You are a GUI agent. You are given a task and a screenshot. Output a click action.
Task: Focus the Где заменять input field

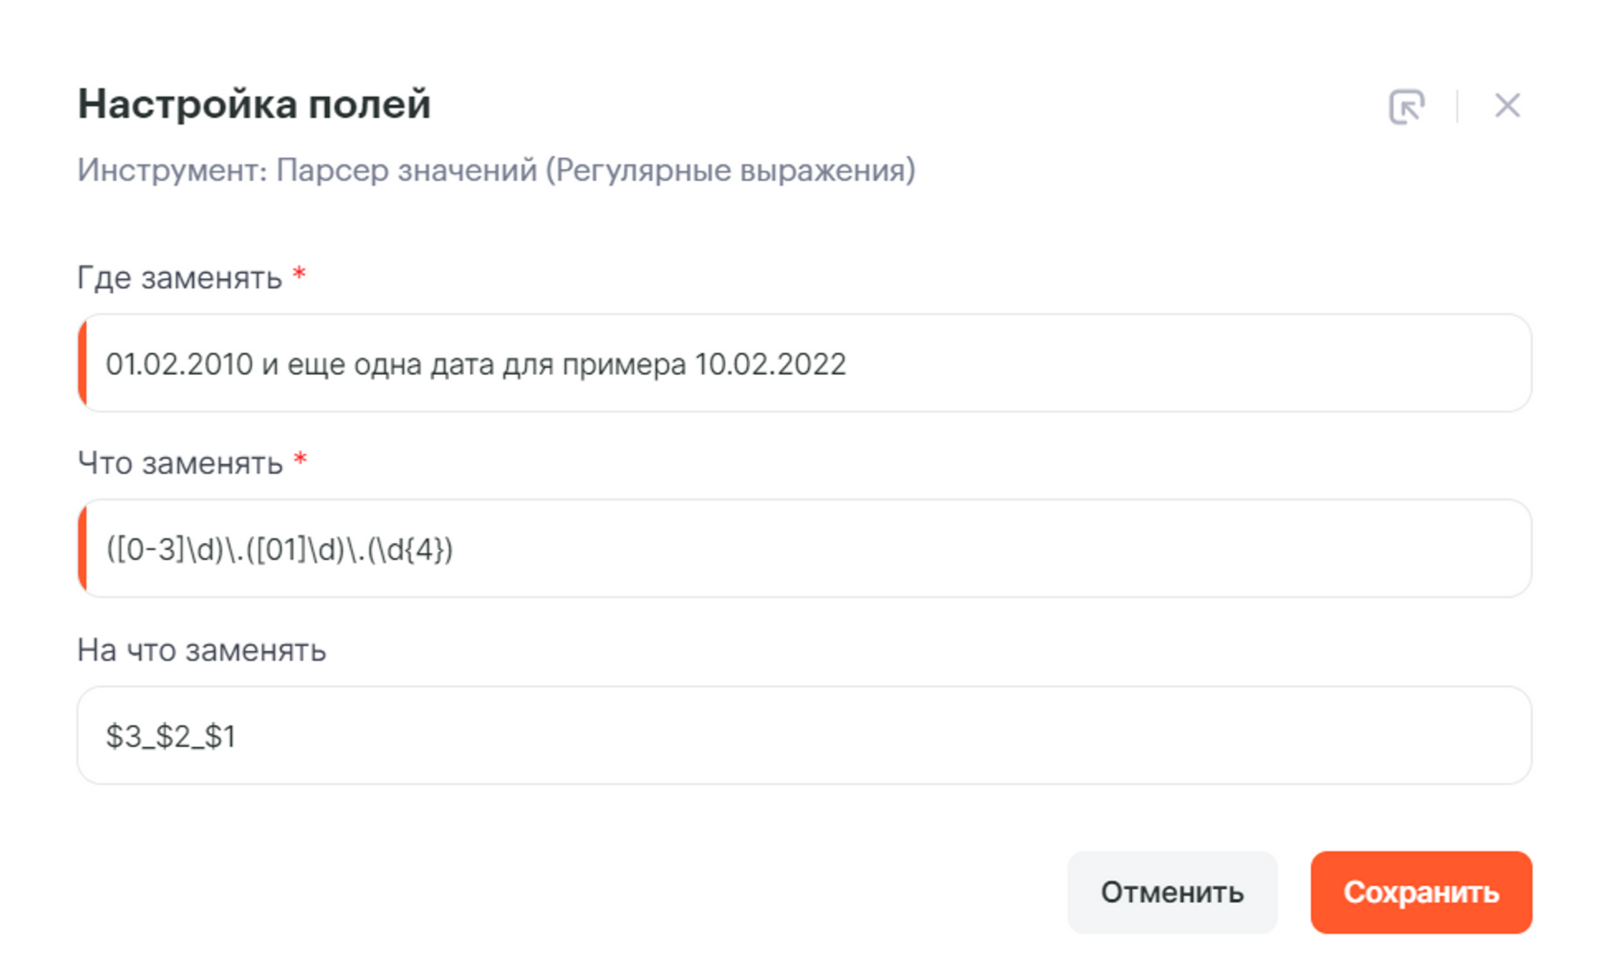coord(1100,363)
